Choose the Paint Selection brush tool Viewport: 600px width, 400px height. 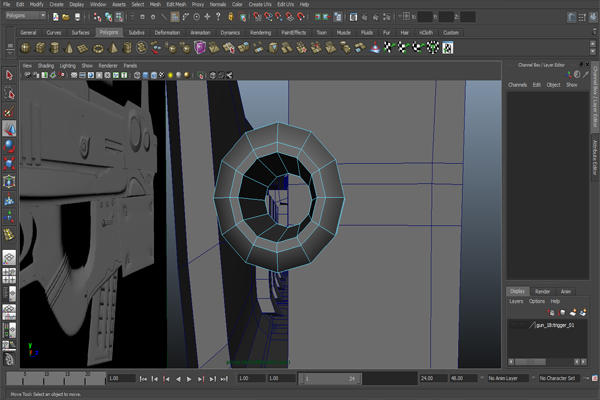9,111
